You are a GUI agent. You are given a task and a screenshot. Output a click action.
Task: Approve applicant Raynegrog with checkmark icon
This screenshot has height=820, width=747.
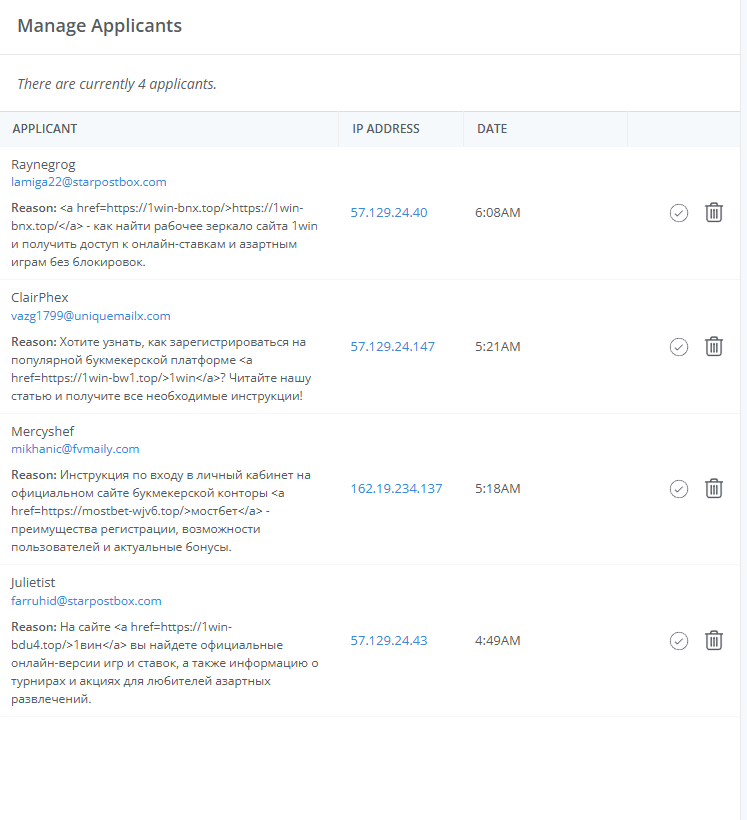coord(679,213)
